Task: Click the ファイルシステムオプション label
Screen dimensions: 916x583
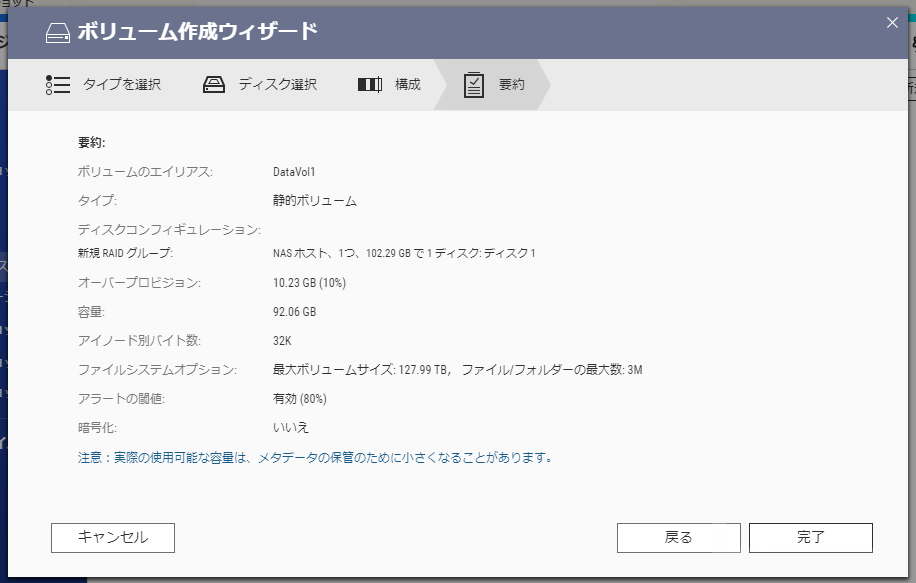Action: [157, 370]
